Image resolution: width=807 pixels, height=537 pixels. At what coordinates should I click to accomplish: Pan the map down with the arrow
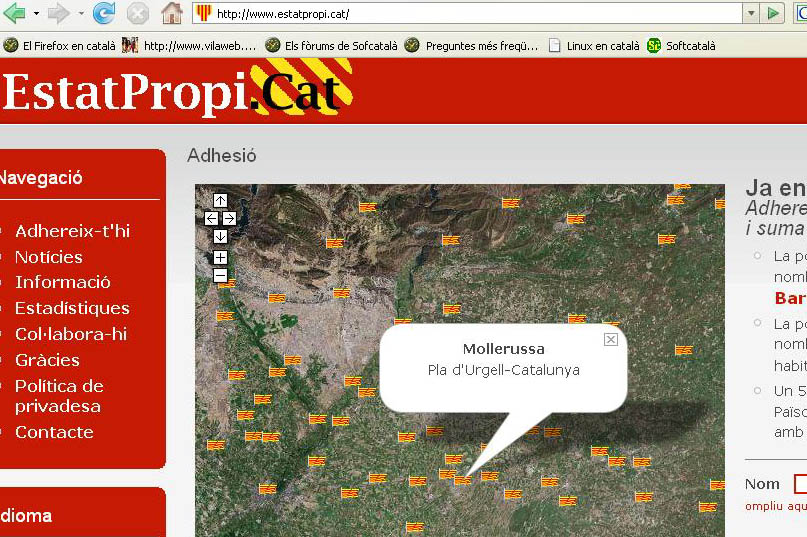tap(220, 236)
